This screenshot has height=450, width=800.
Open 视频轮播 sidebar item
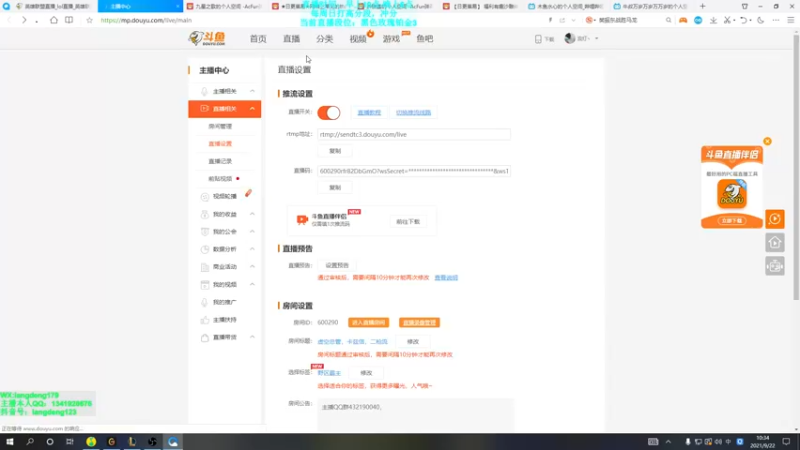coord(224,196)
